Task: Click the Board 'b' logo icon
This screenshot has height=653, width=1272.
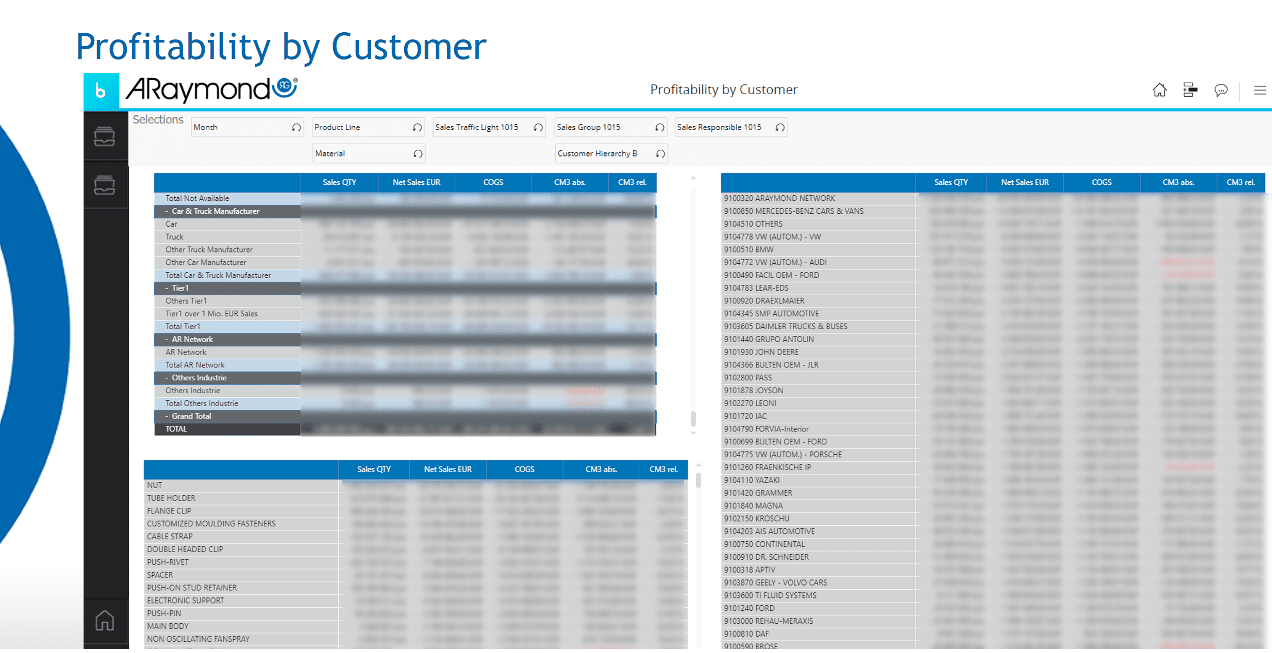Action: tap(100, 90)
